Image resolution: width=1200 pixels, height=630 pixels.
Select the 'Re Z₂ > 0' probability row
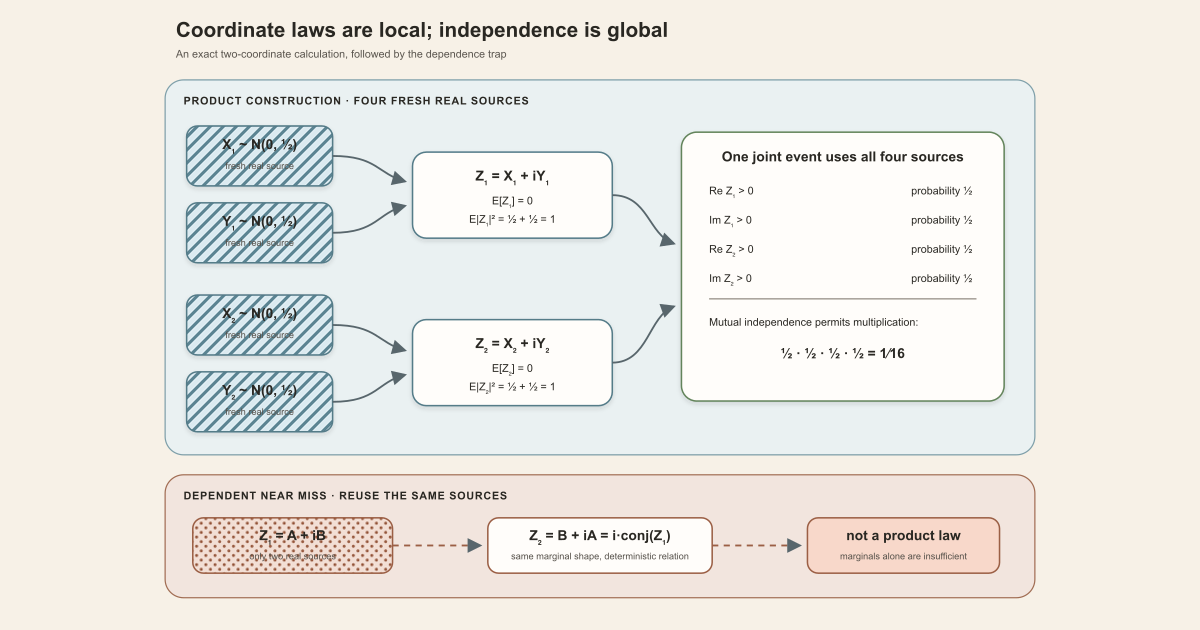pos(842,249)
